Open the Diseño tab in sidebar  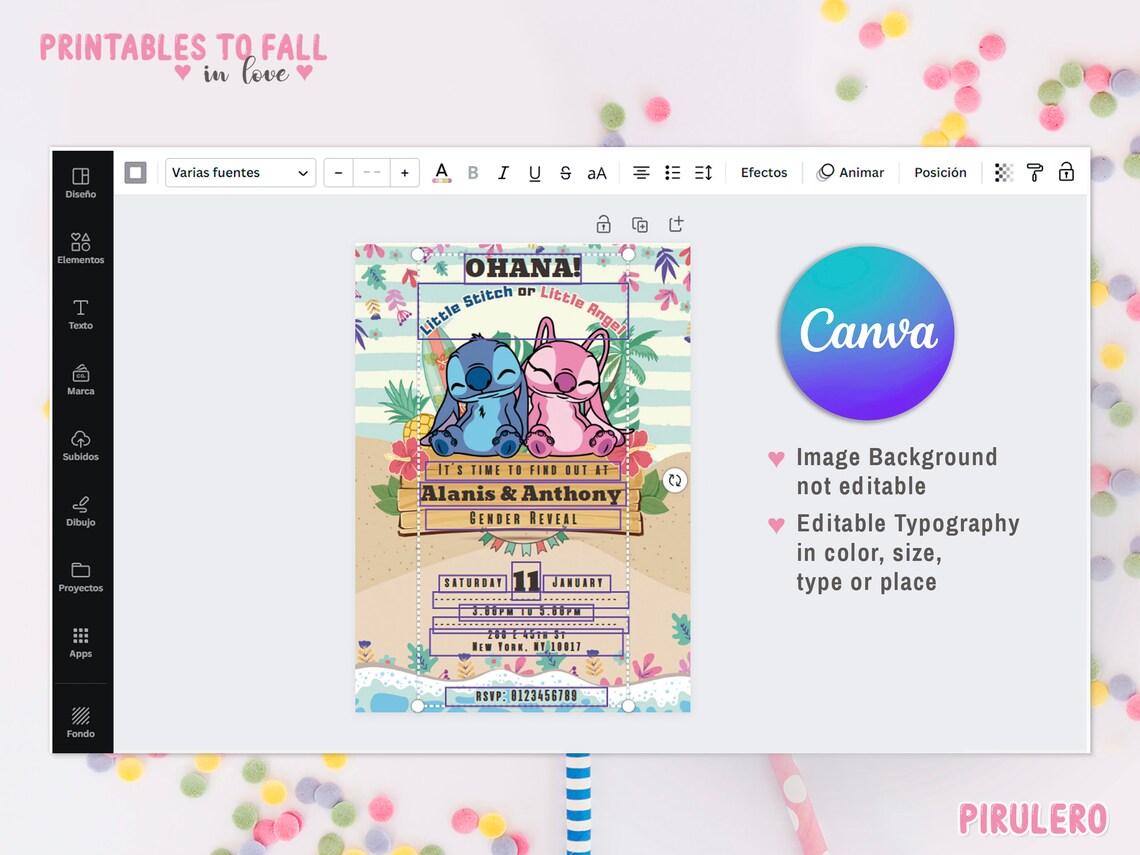[80, 183]
